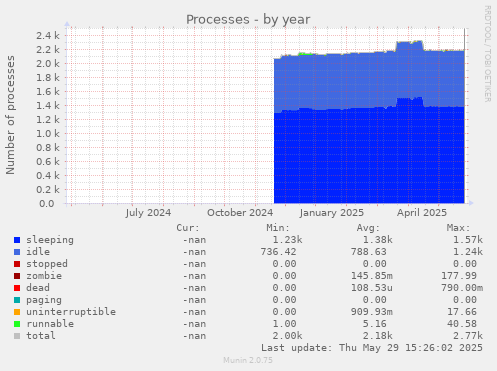
Task: Click zombie Max value '177.99'
Action: (x=459, y=276)
